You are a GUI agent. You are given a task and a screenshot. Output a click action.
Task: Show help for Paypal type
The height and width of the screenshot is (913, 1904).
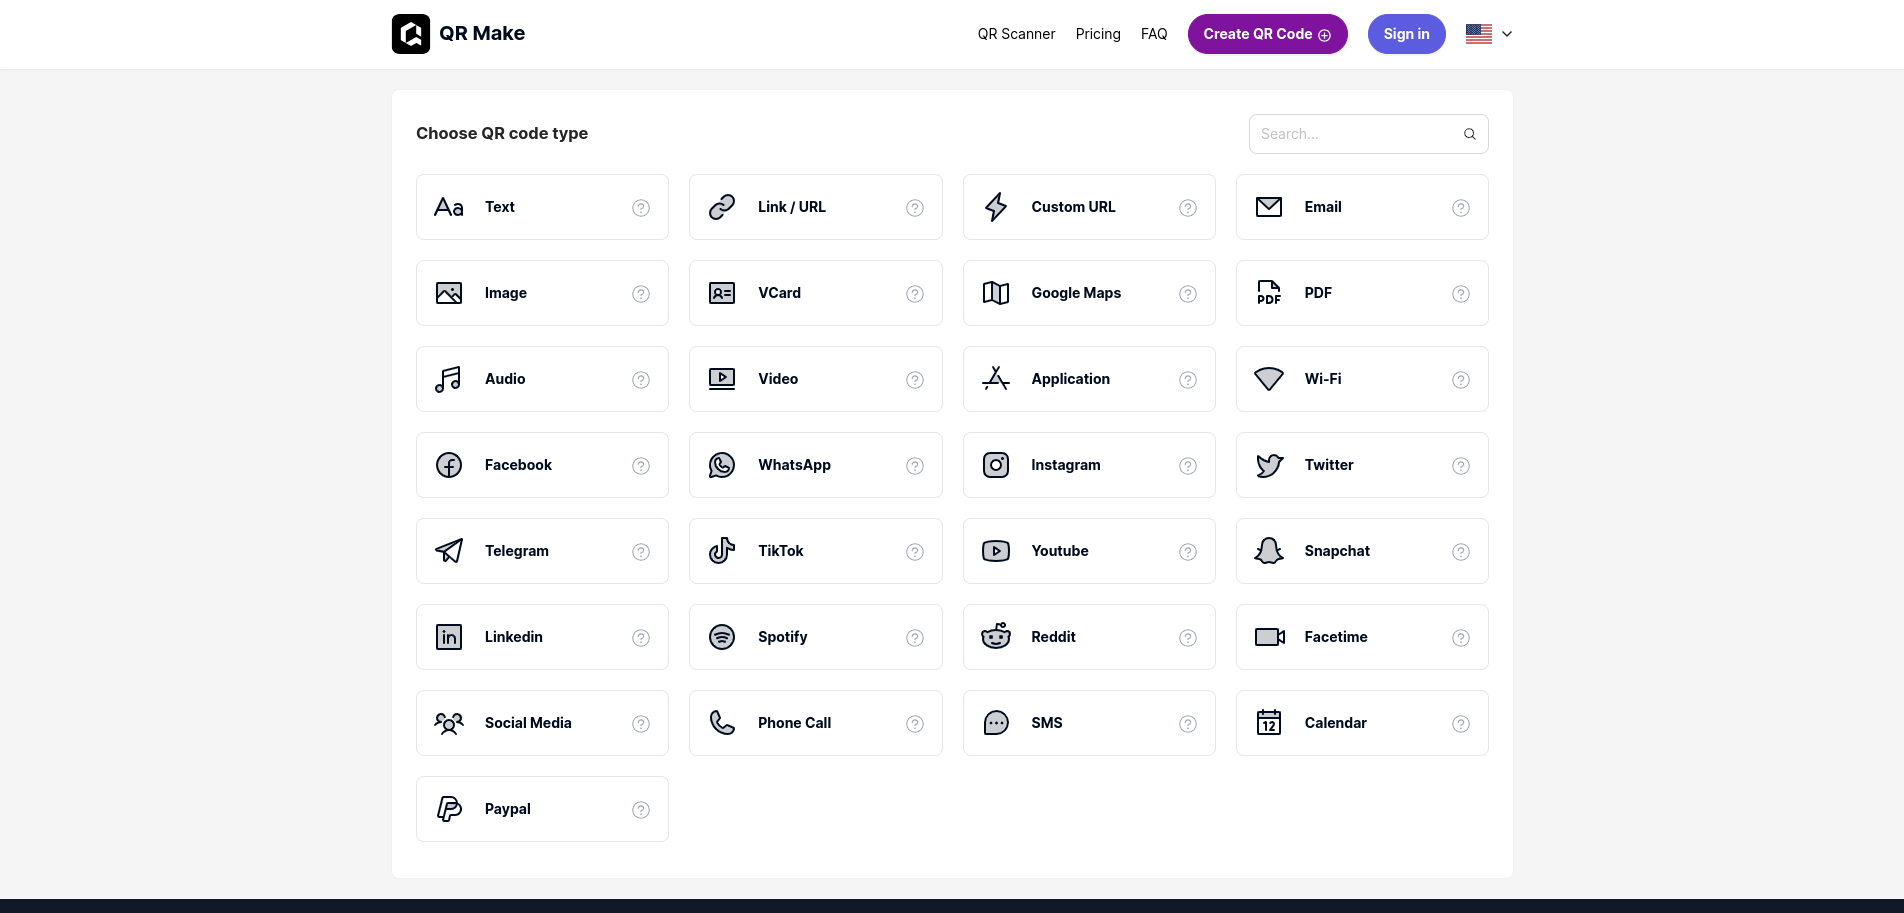(x=641, y=810)
